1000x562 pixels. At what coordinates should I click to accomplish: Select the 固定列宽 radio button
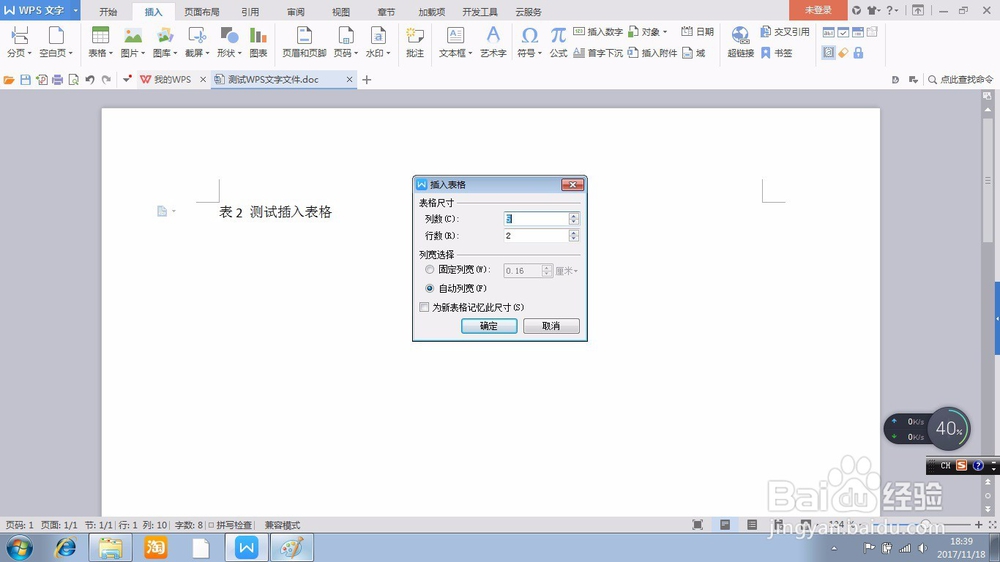pos(430,270)
